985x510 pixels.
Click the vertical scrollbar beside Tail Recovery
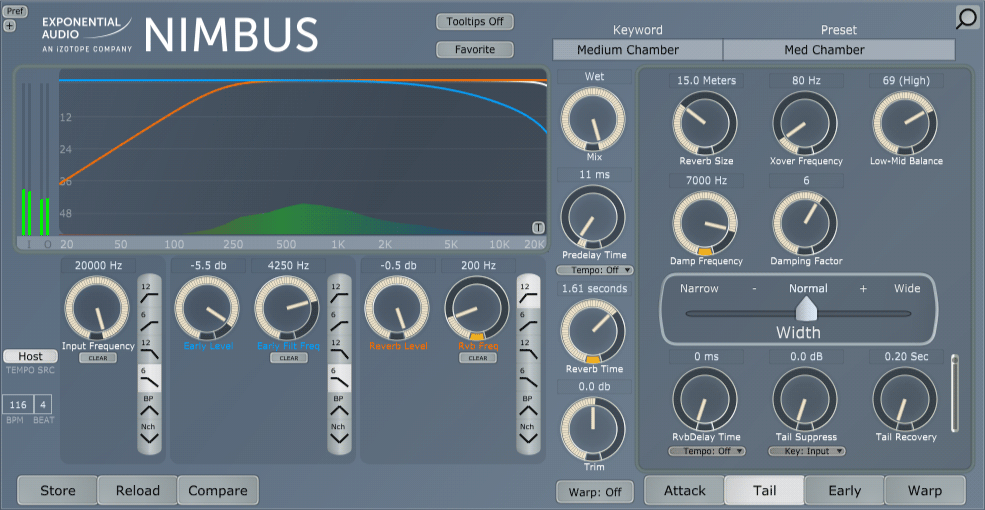(955, 393)
